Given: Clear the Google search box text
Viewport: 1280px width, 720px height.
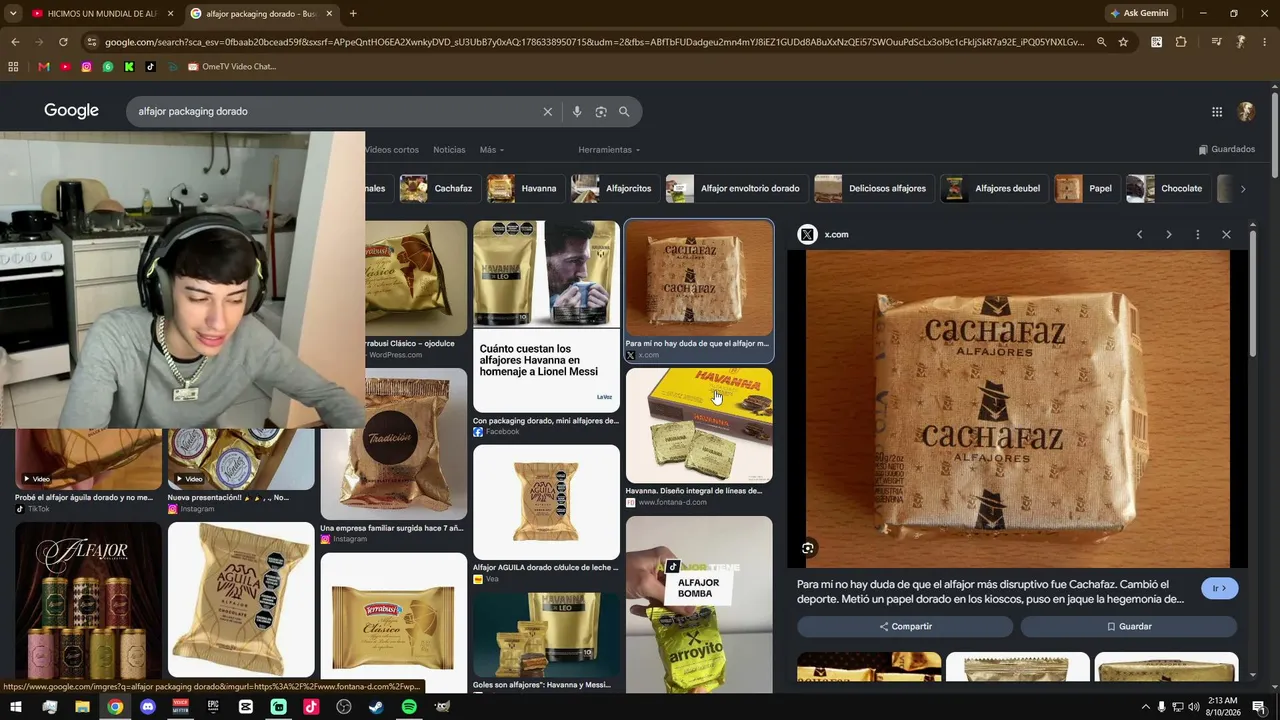Looking at the screenshot, I should point(547,112).
